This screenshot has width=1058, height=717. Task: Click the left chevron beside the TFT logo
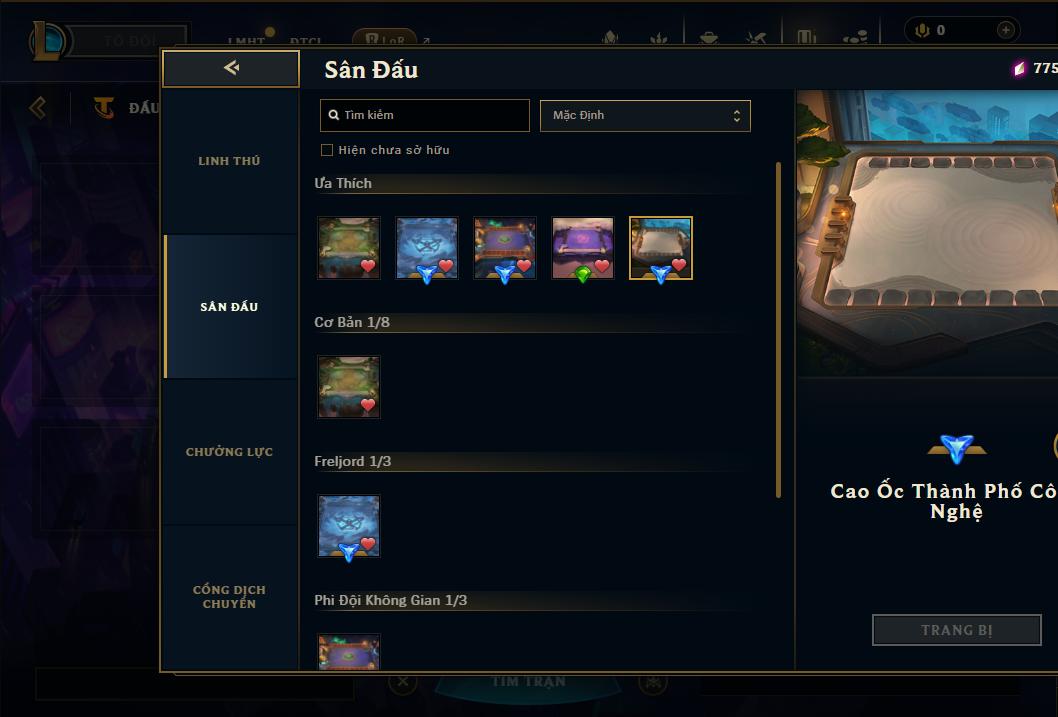tap(38, 107)
